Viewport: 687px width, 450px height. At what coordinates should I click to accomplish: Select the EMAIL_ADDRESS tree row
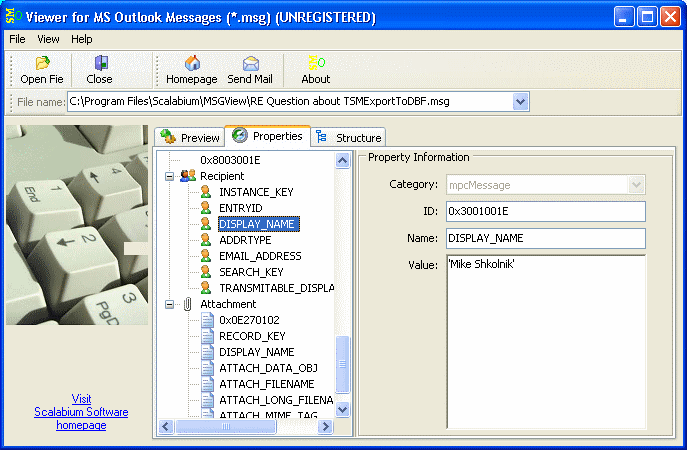[260, 256]
